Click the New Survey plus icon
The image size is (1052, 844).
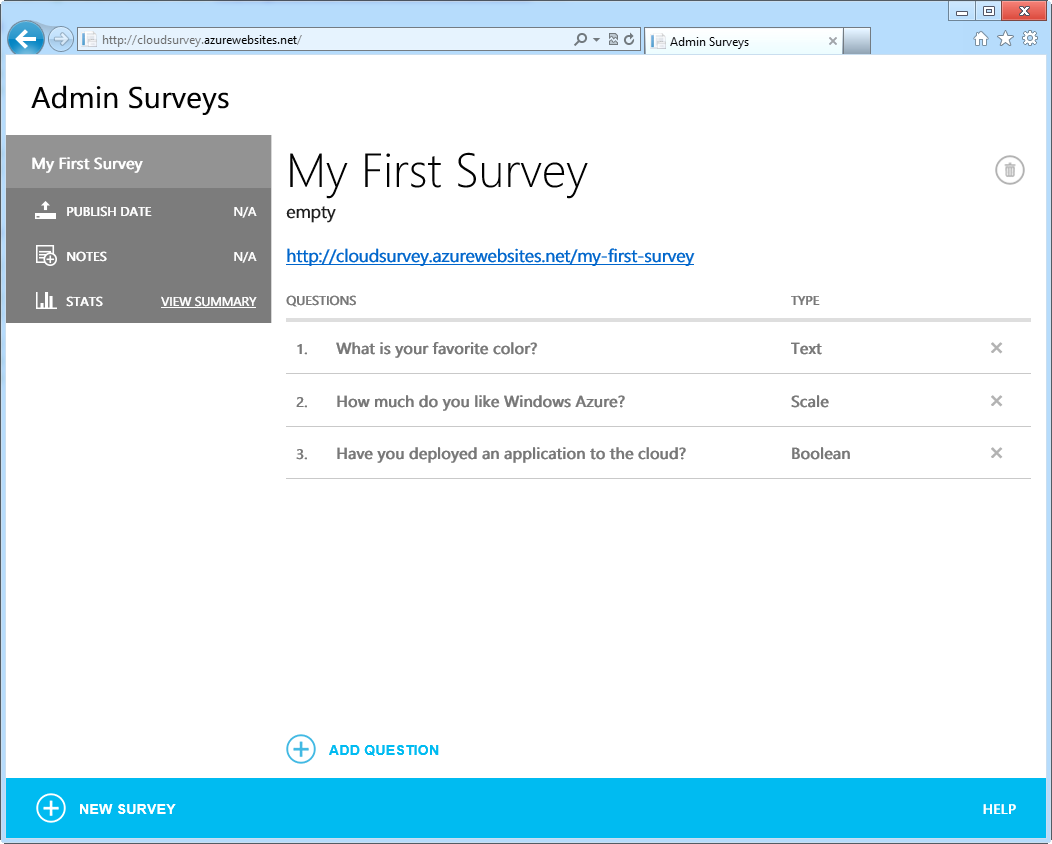(51, 808)
